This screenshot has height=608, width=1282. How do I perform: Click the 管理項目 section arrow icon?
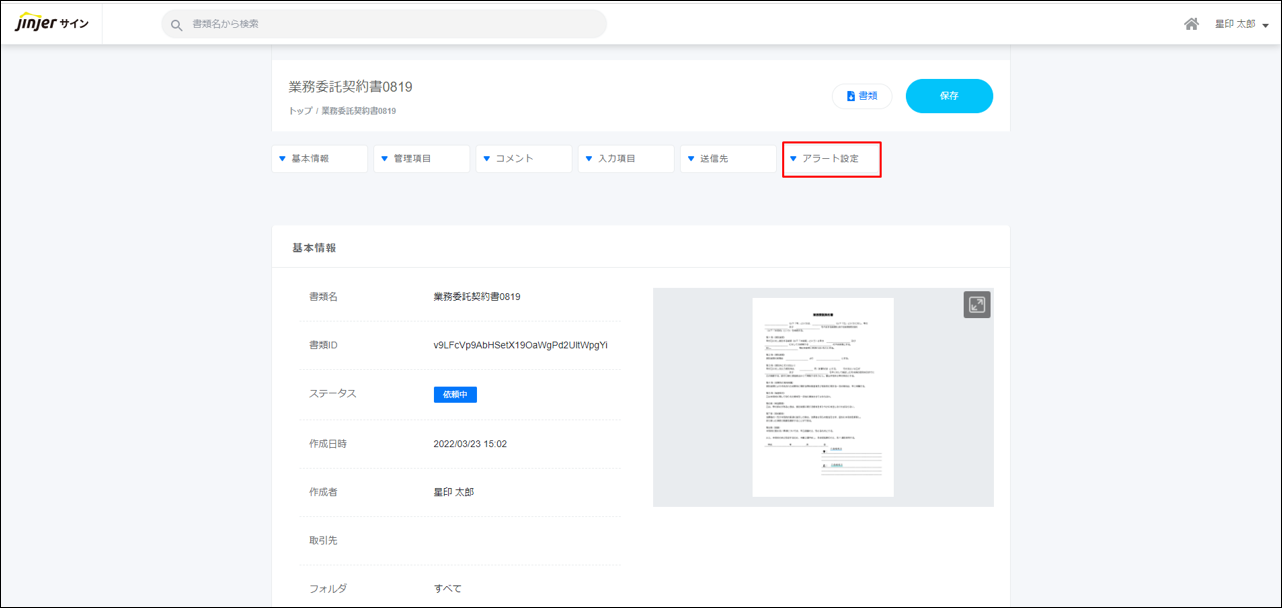[x=385, y=159]
